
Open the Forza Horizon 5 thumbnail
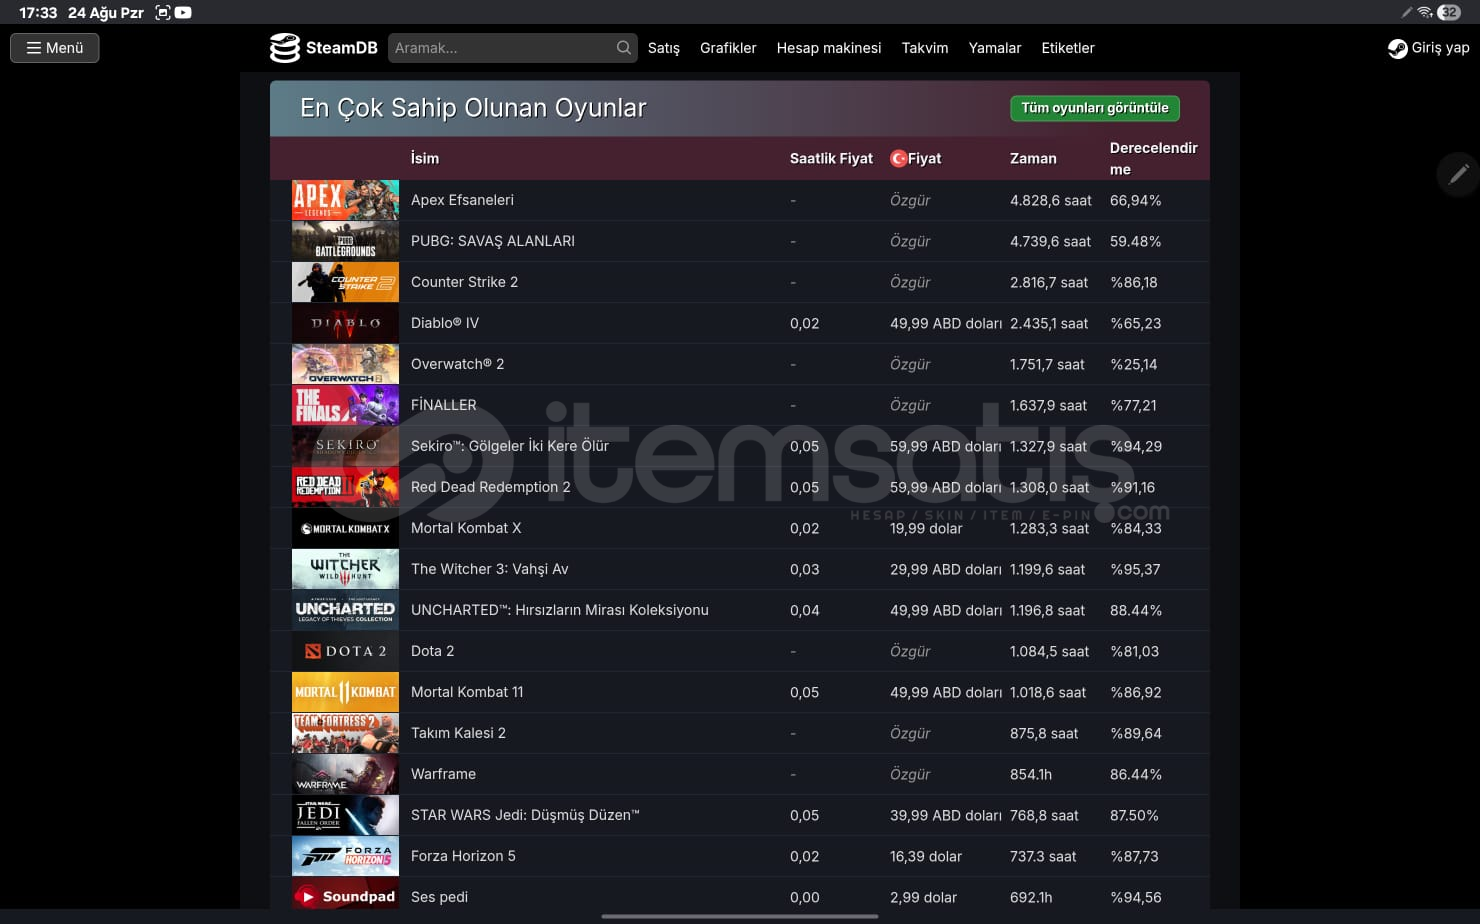[x=345, y=856]
